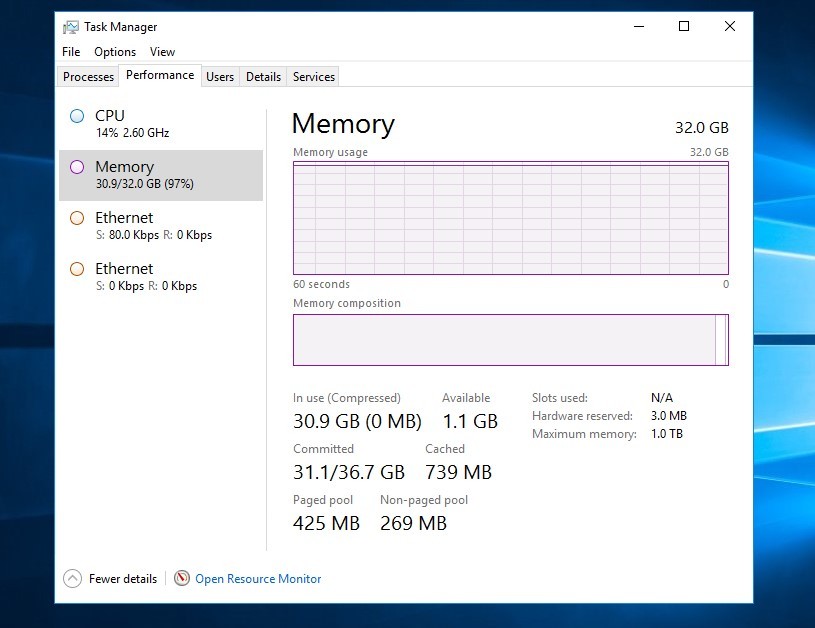Click the Memory composition bar
The height and width of the screenshot is (628, 815).
[511, 340]
